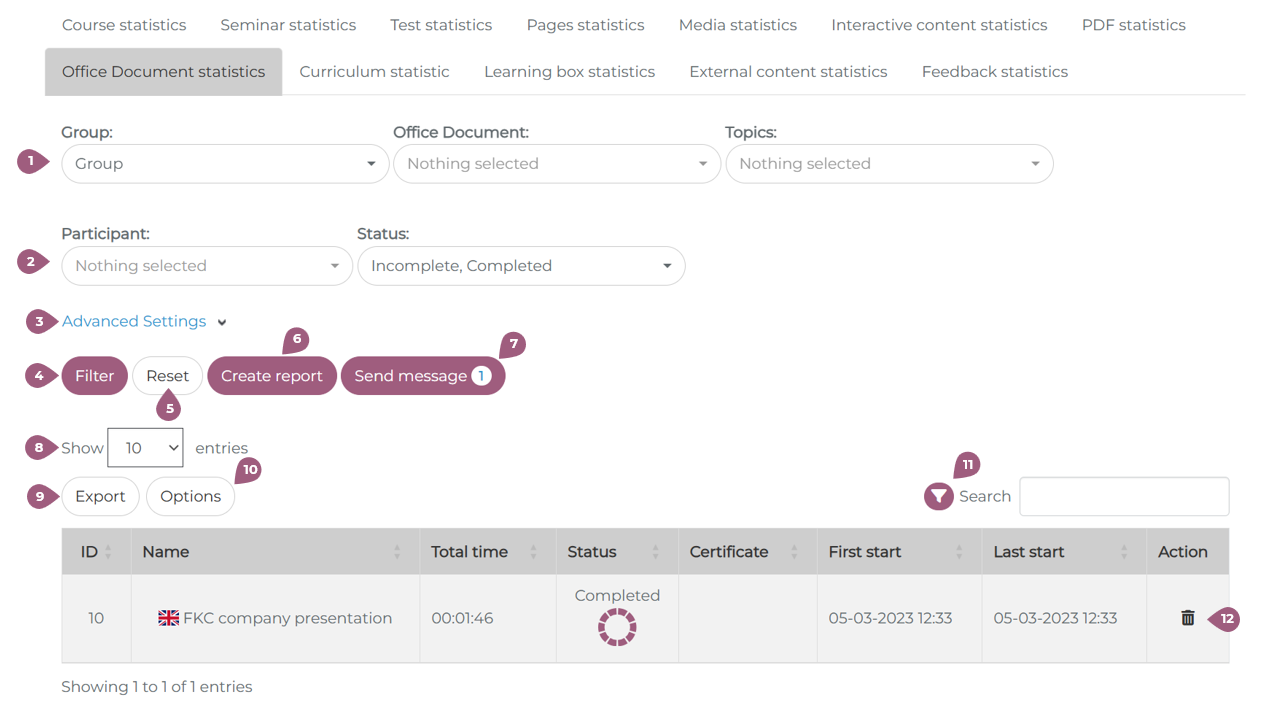Viewport: 1264px width, 713px height.
Task: Switch to the Curriculum statistic tab
Action: pyautogui.click(x=374, y=72)
